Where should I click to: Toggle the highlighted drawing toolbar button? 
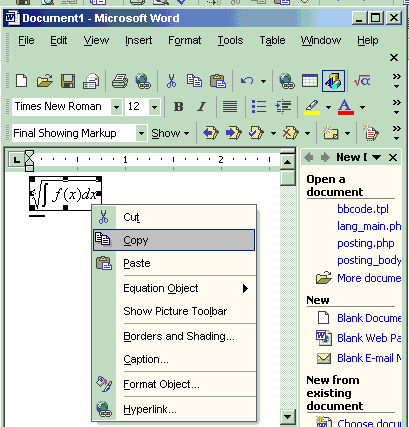(333, 81)
